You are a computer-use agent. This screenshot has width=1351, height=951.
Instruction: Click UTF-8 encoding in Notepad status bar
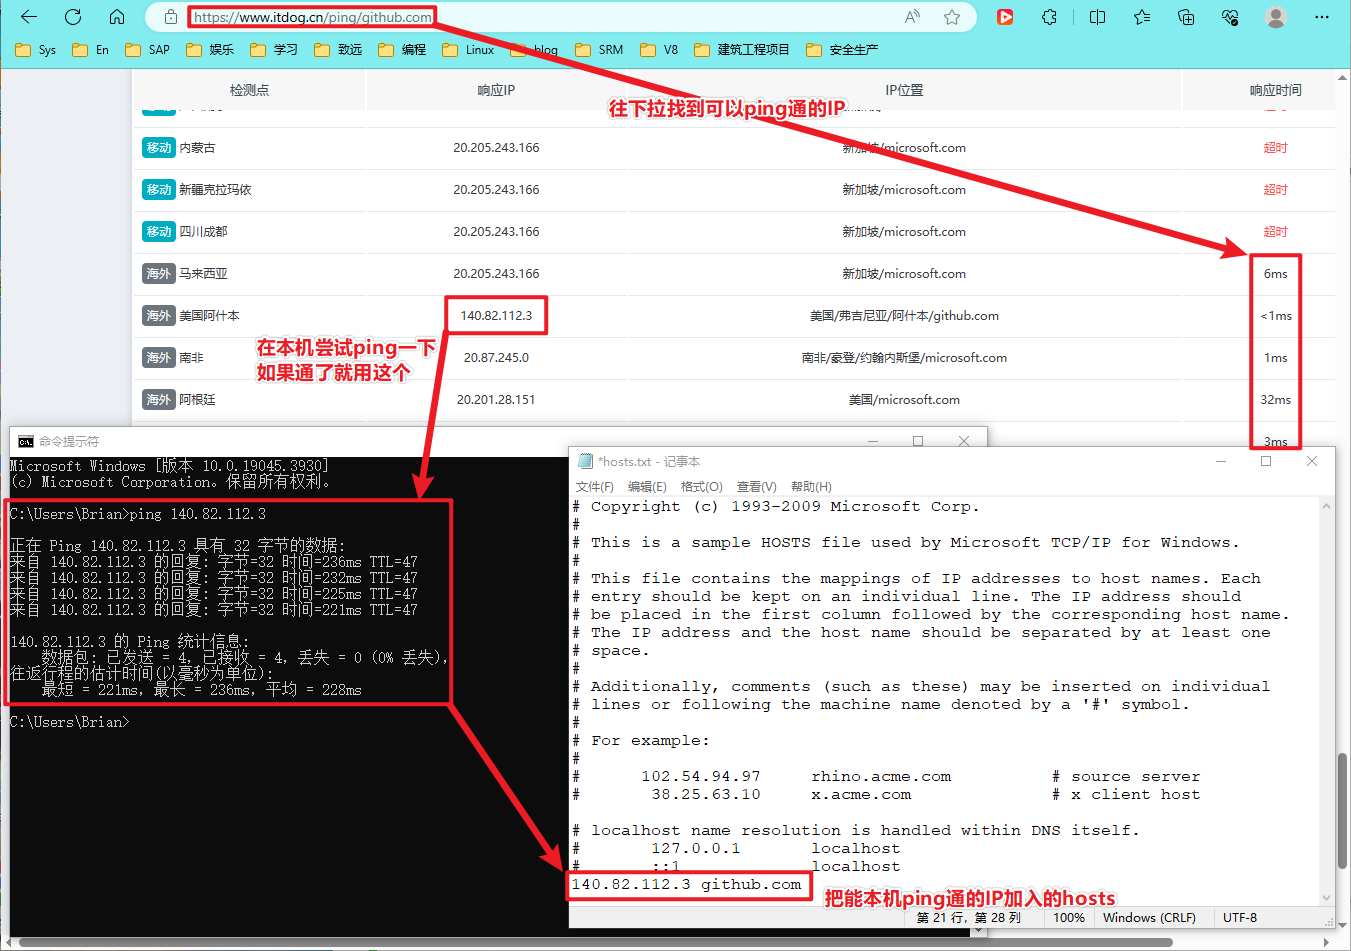pos(1240,918)
